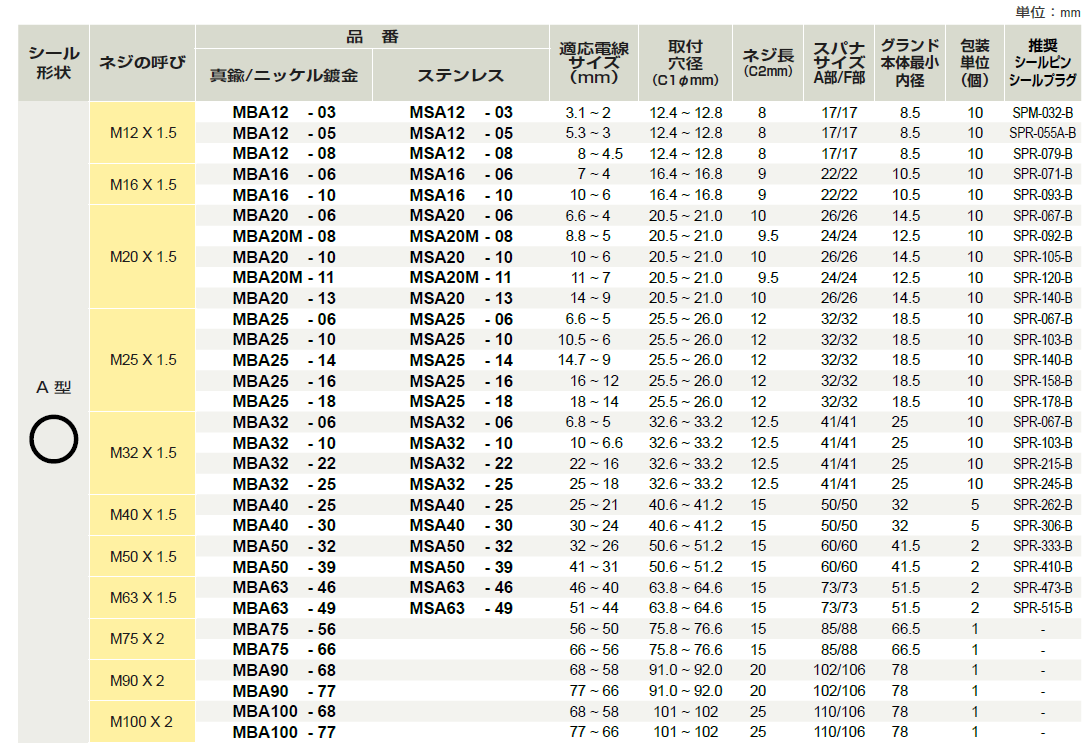This screenshot has height=752, width=1084.
Task: Select the スパナサイズ column header
Action: point(838,62)
